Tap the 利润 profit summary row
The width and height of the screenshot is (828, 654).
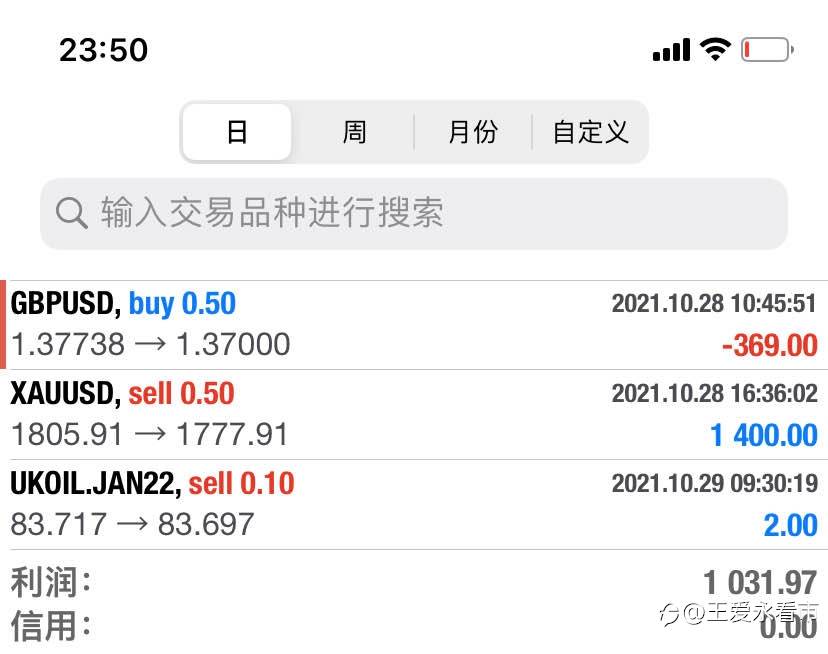413,581
